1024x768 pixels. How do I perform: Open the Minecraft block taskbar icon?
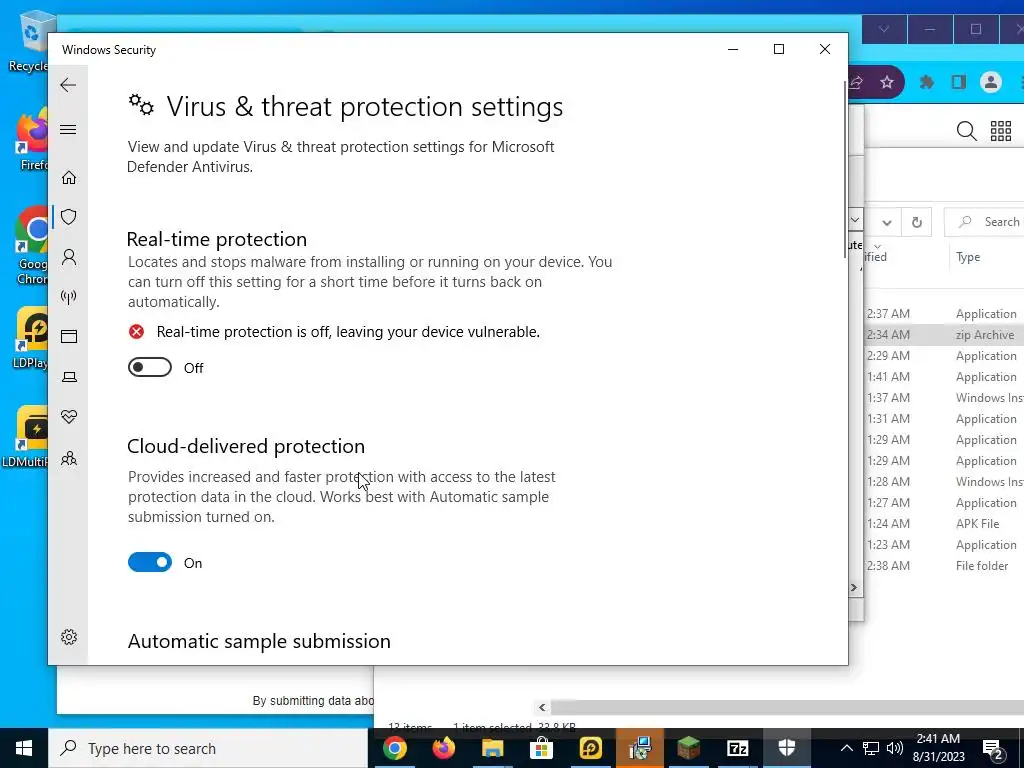688,748
